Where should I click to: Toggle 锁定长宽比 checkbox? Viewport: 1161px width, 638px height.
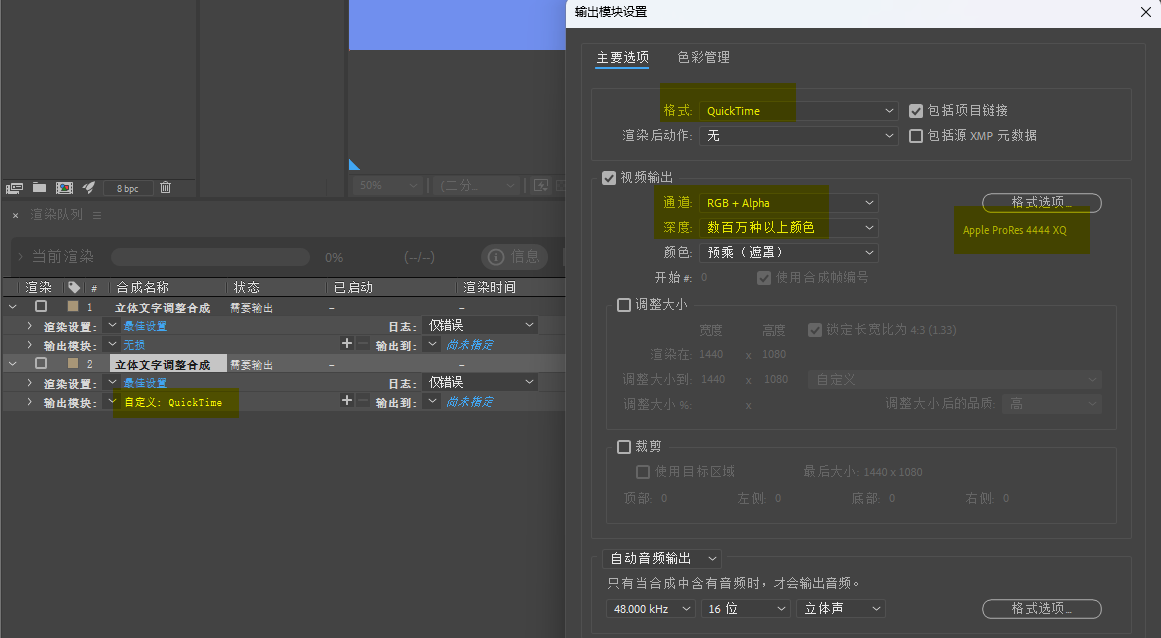[814, 330]
